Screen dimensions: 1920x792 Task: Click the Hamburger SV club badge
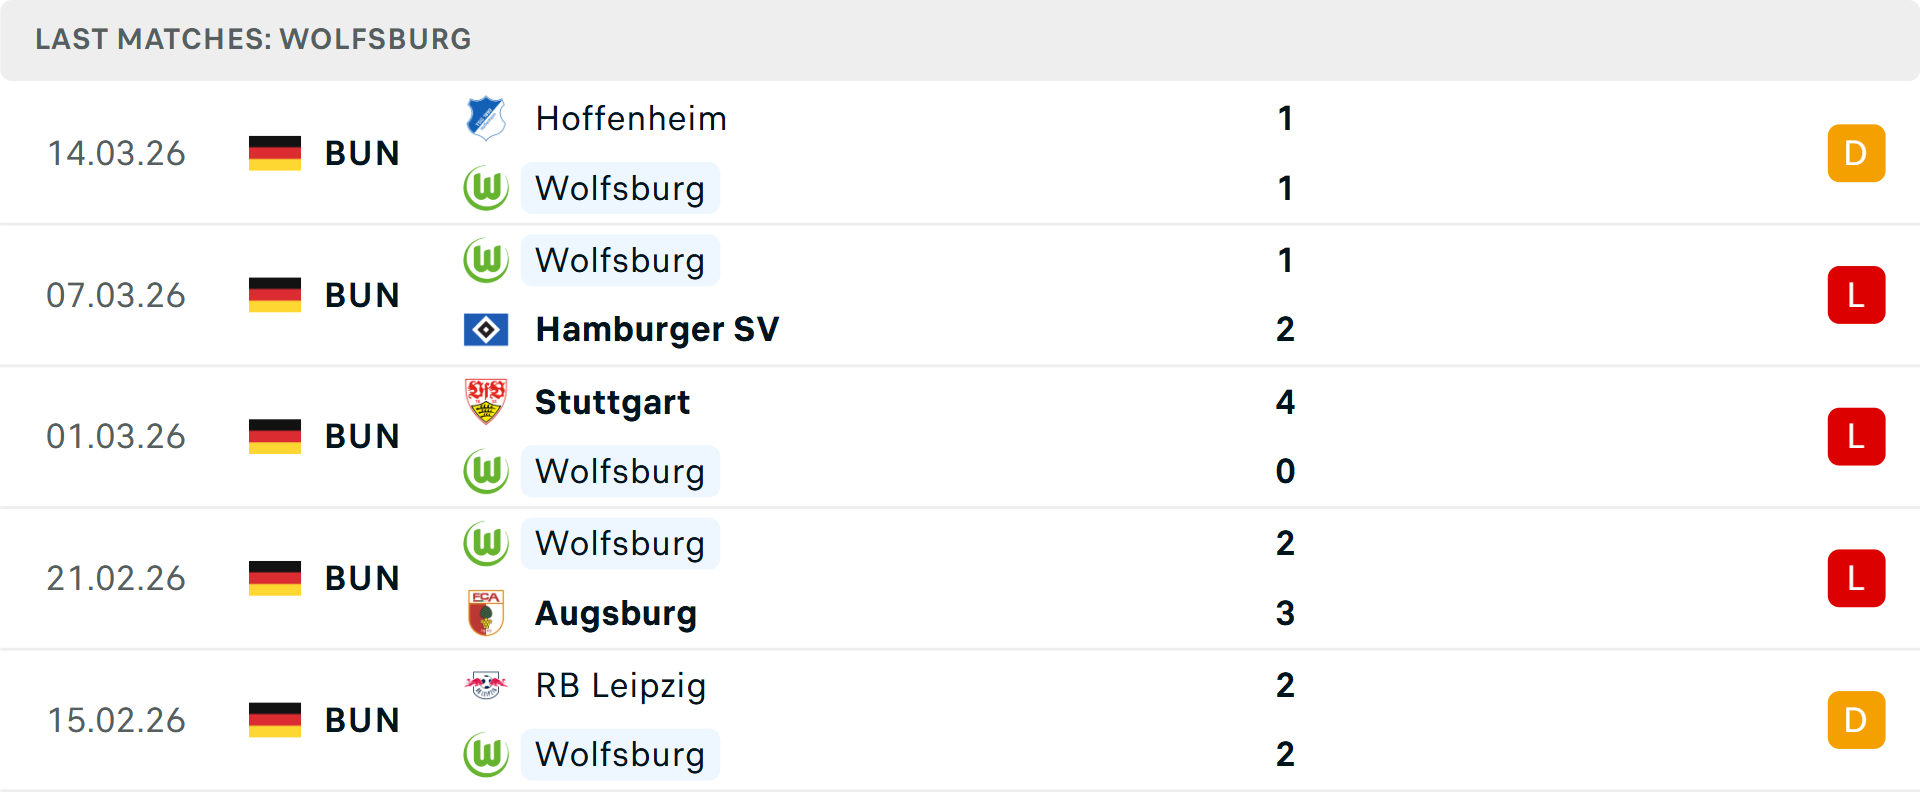[x=486, y=329]
